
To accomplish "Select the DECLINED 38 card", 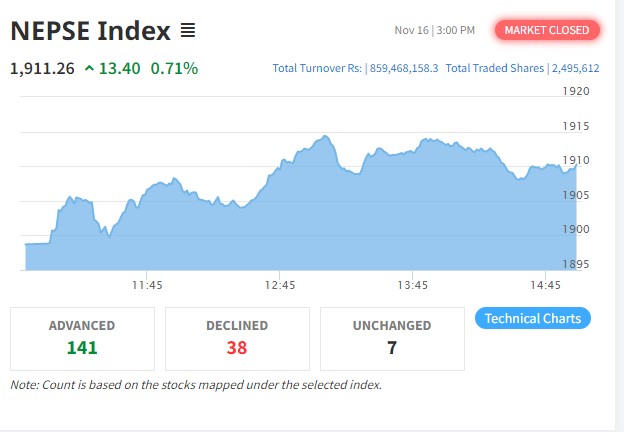I will pyautogui.click(x=236, y=338).
